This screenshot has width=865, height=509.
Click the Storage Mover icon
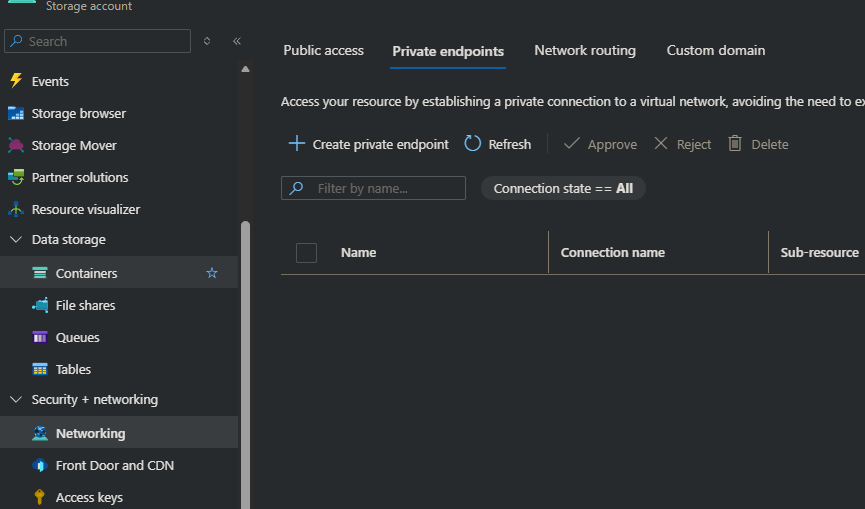(15, 145)
